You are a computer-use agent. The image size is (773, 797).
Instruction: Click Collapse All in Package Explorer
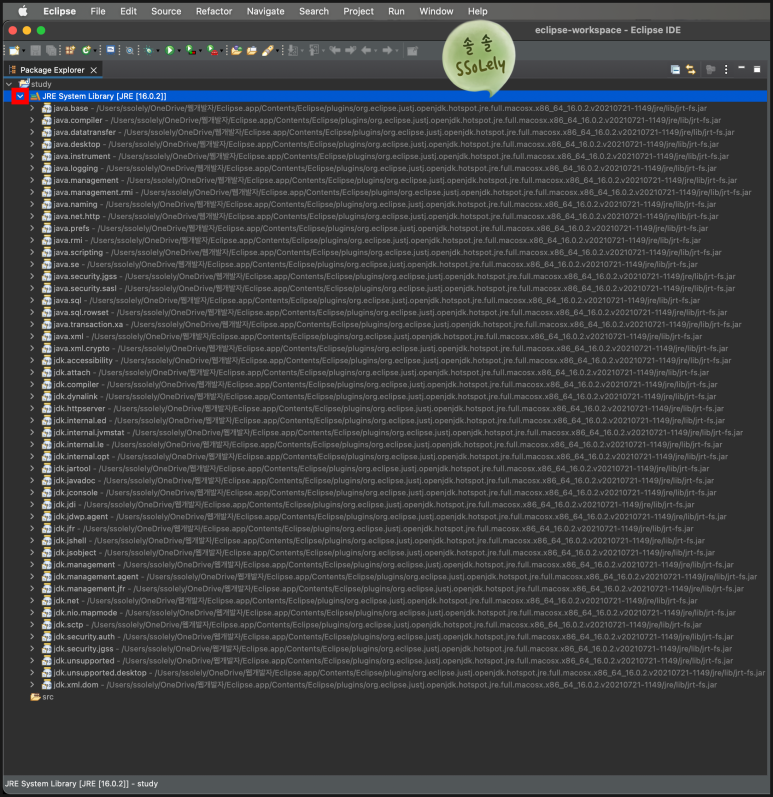point(675,70)
